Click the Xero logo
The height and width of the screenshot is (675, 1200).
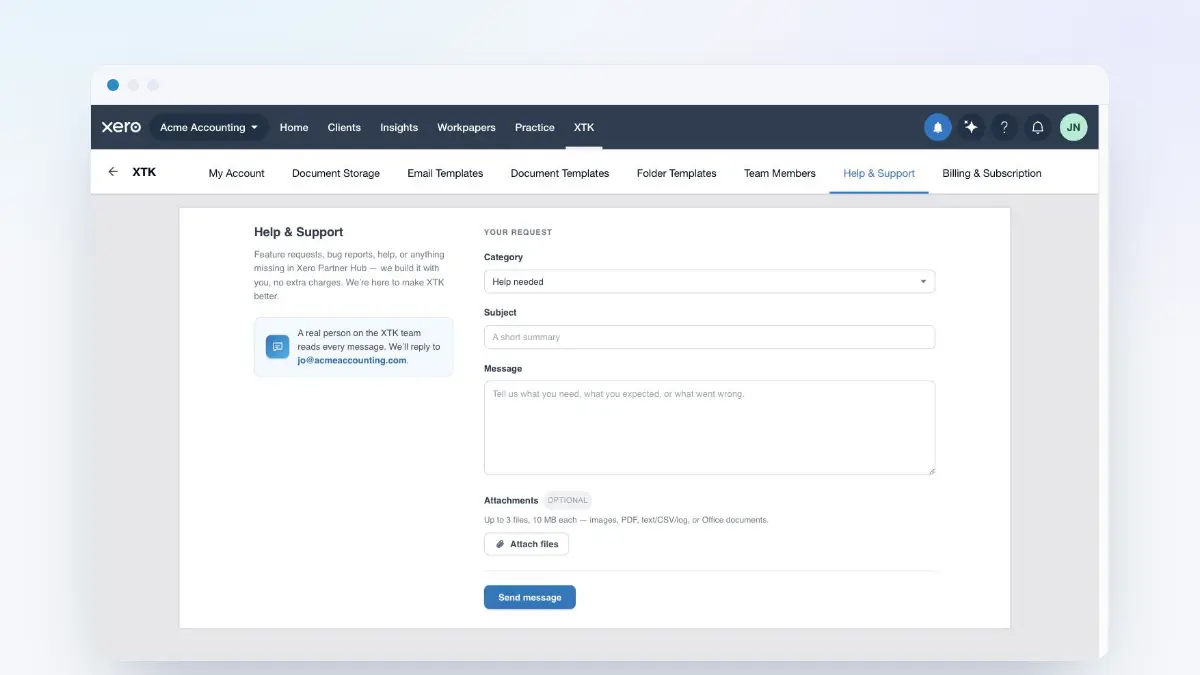121,127
